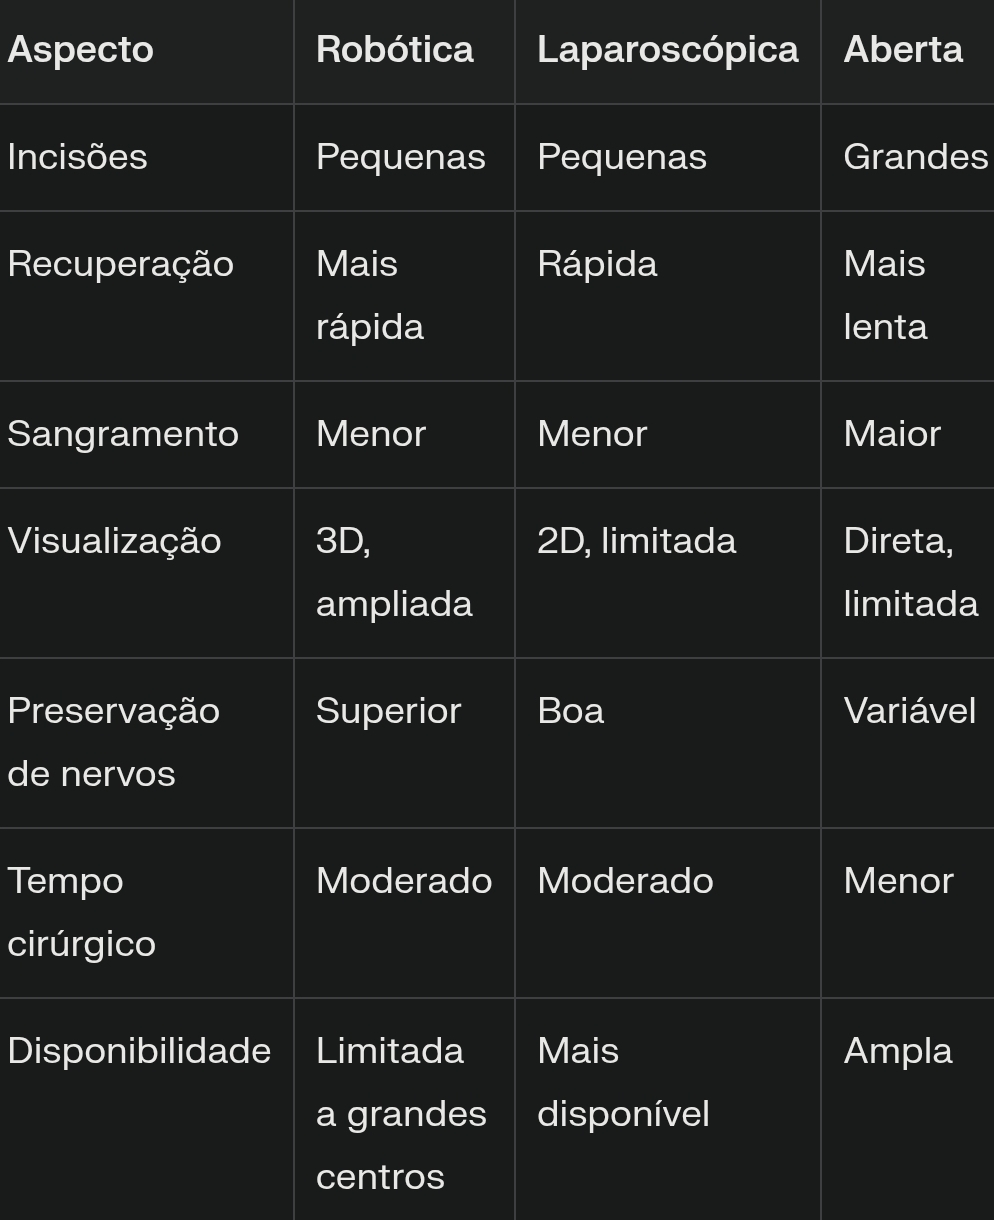Click the Tempo cirúrgico row label
994x1220 pixels.
(x=81, y=912)
